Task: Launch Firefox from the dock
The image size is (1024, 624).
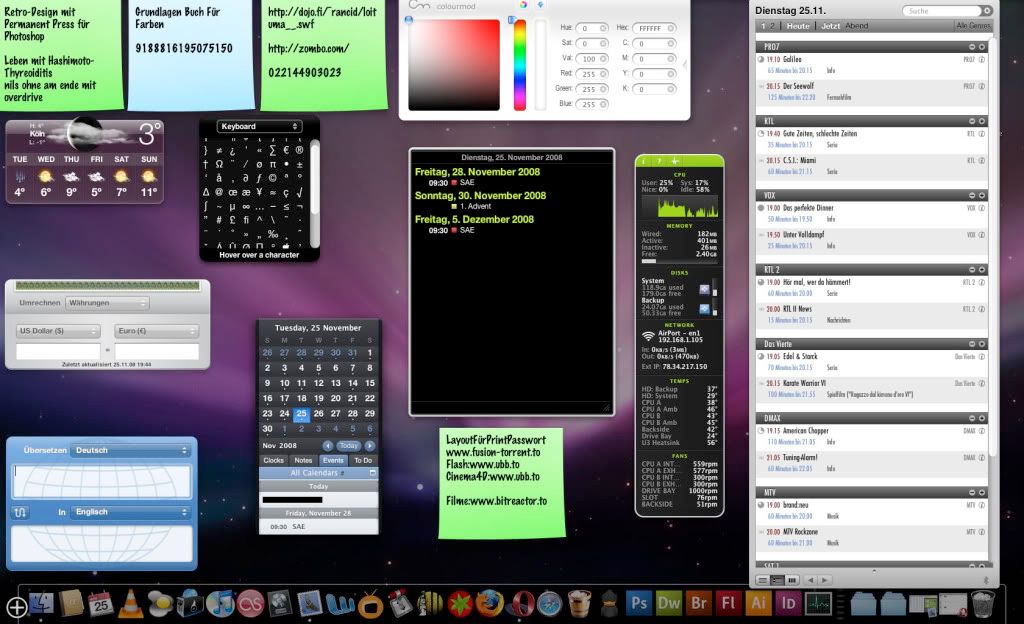Action: pos(489,603)
